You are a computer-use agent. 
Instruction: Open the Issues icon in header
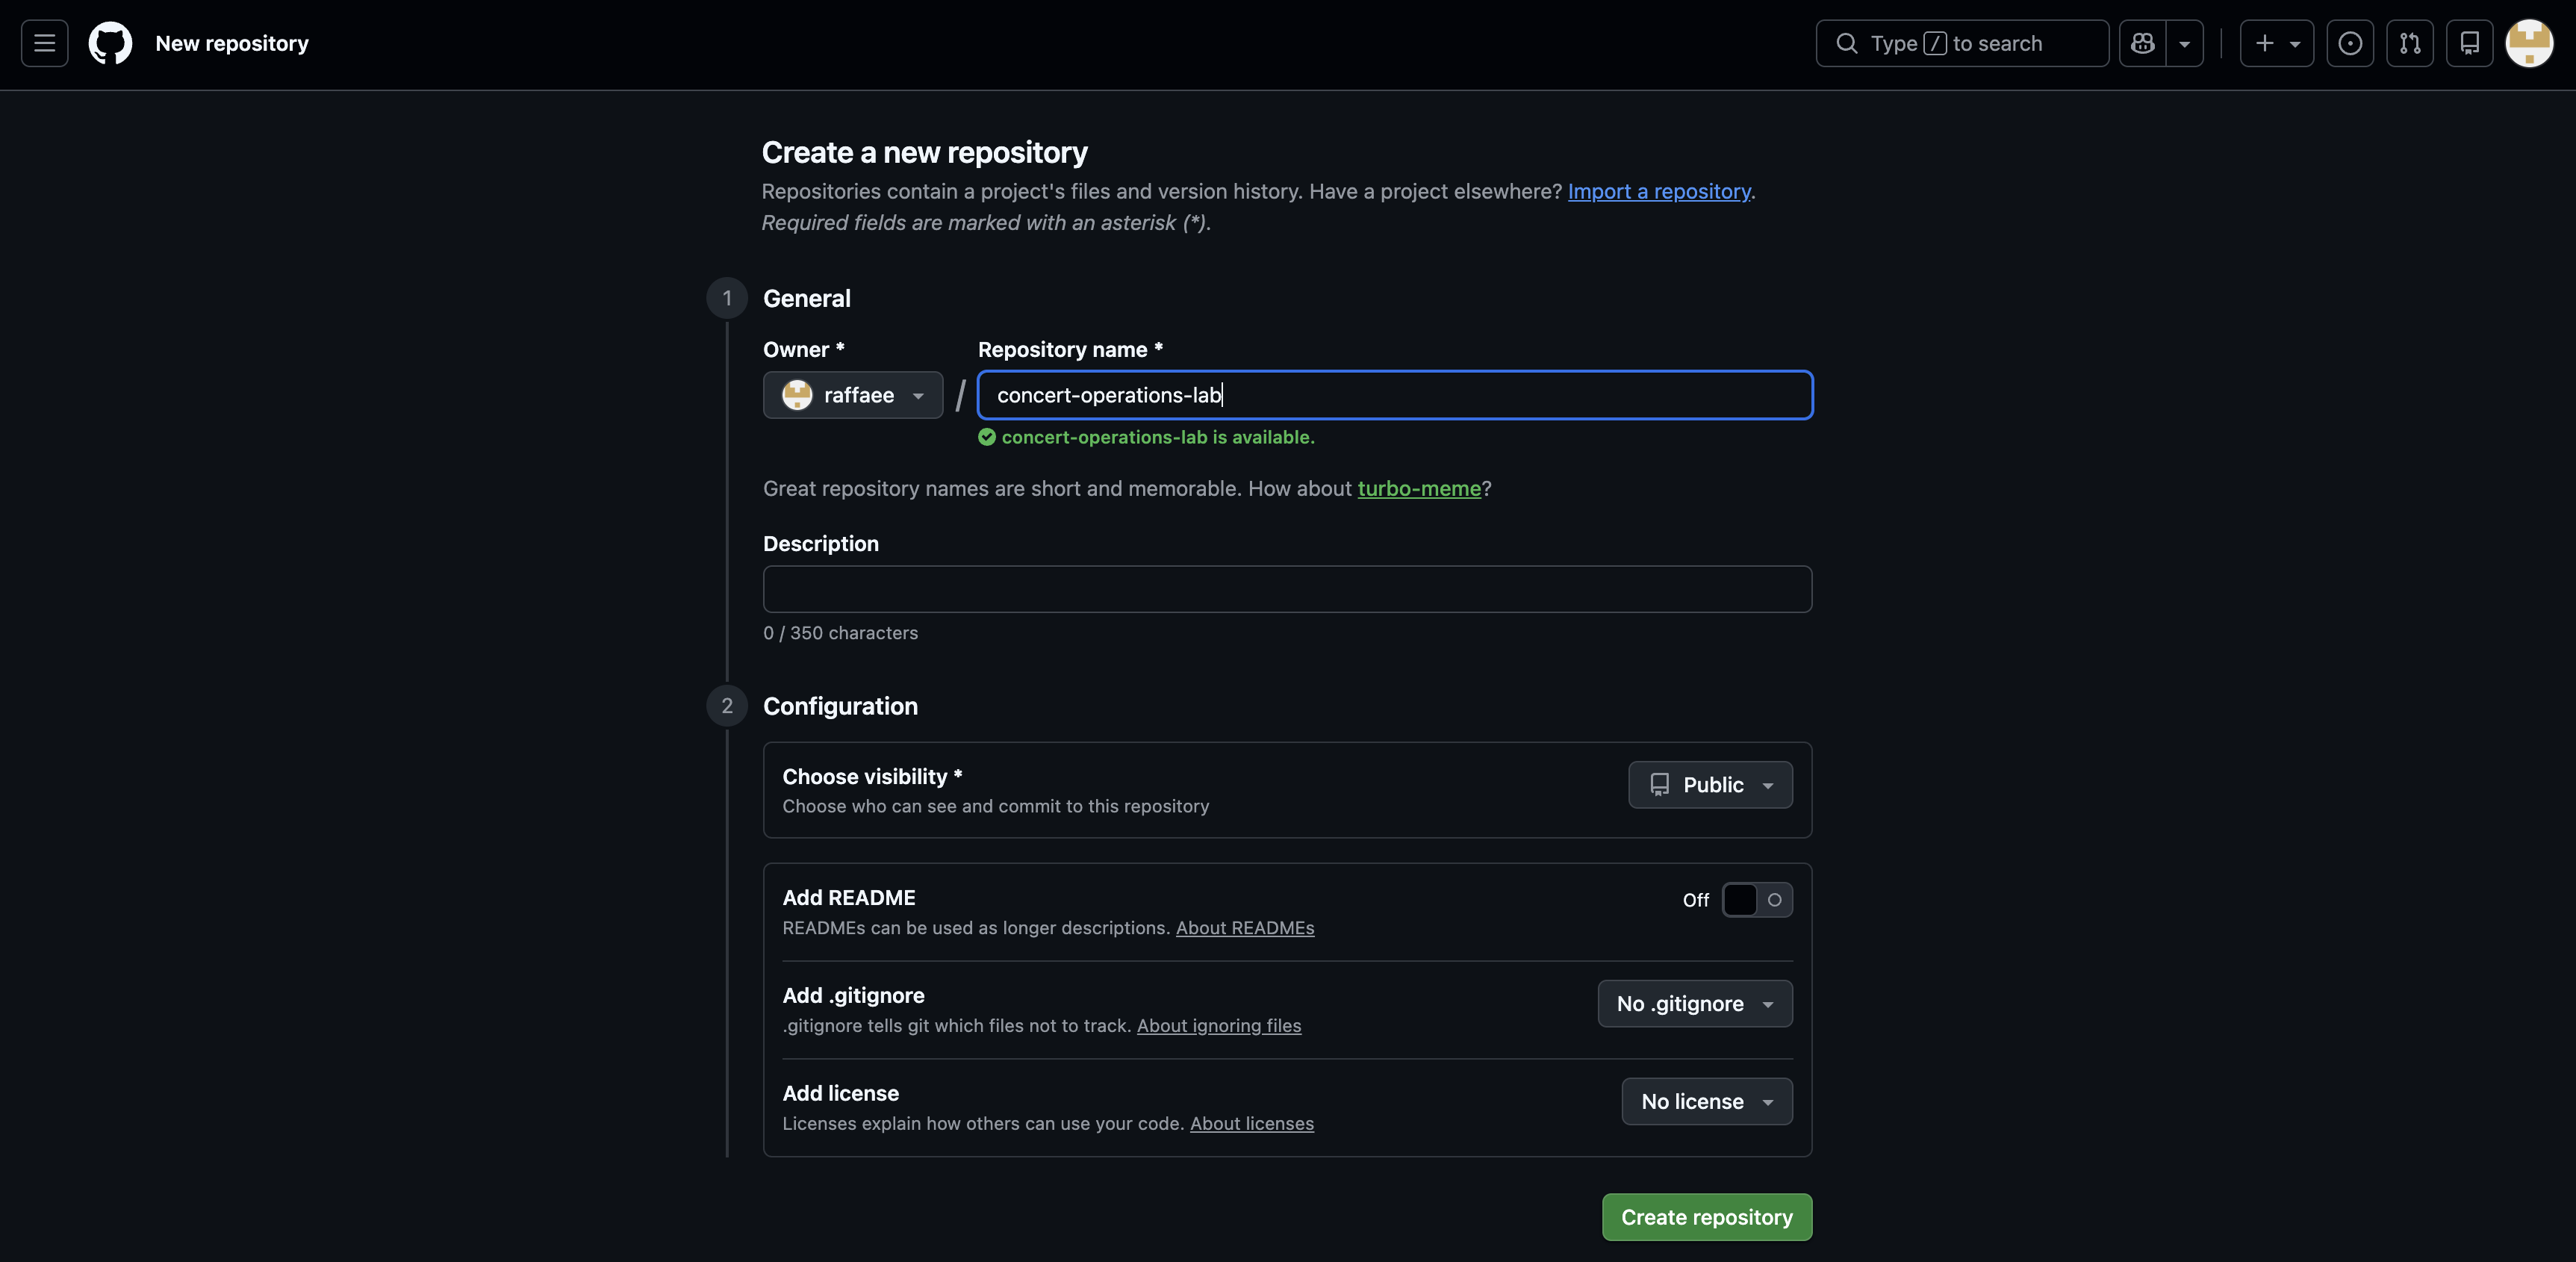coord(2350,43)
